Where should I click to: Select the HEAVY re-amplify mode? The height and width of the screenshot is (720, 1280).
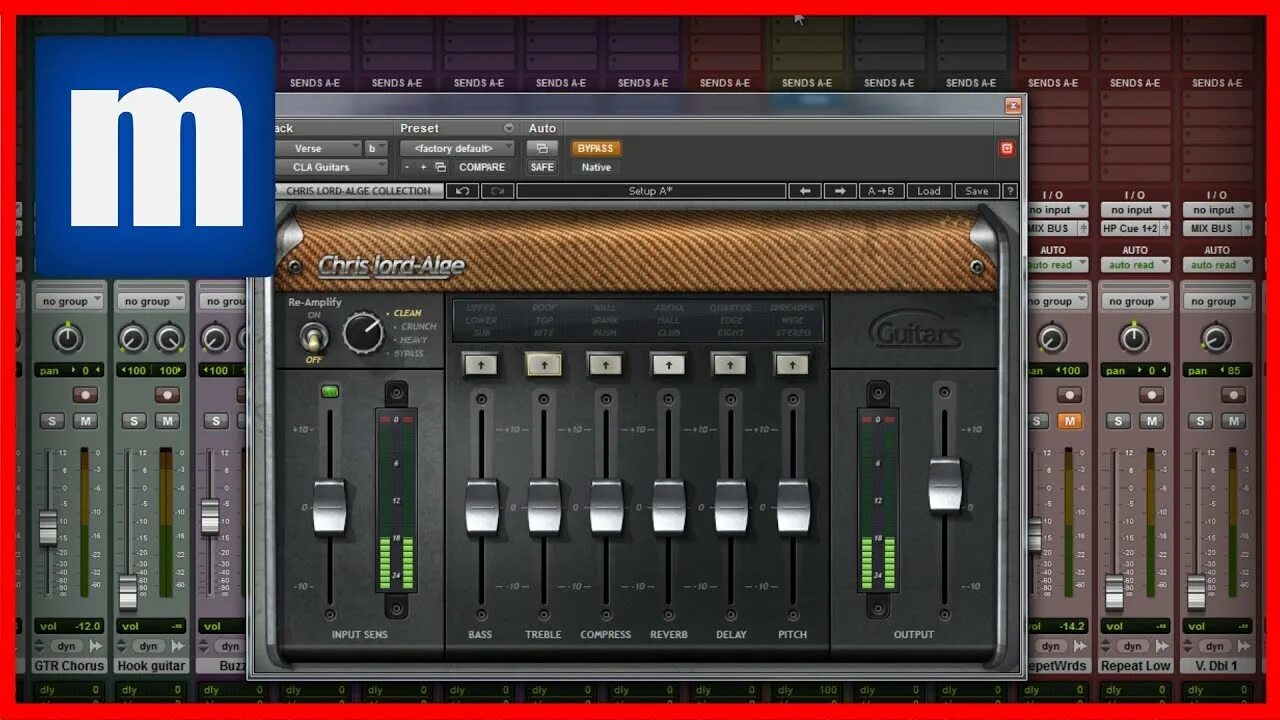413,340
